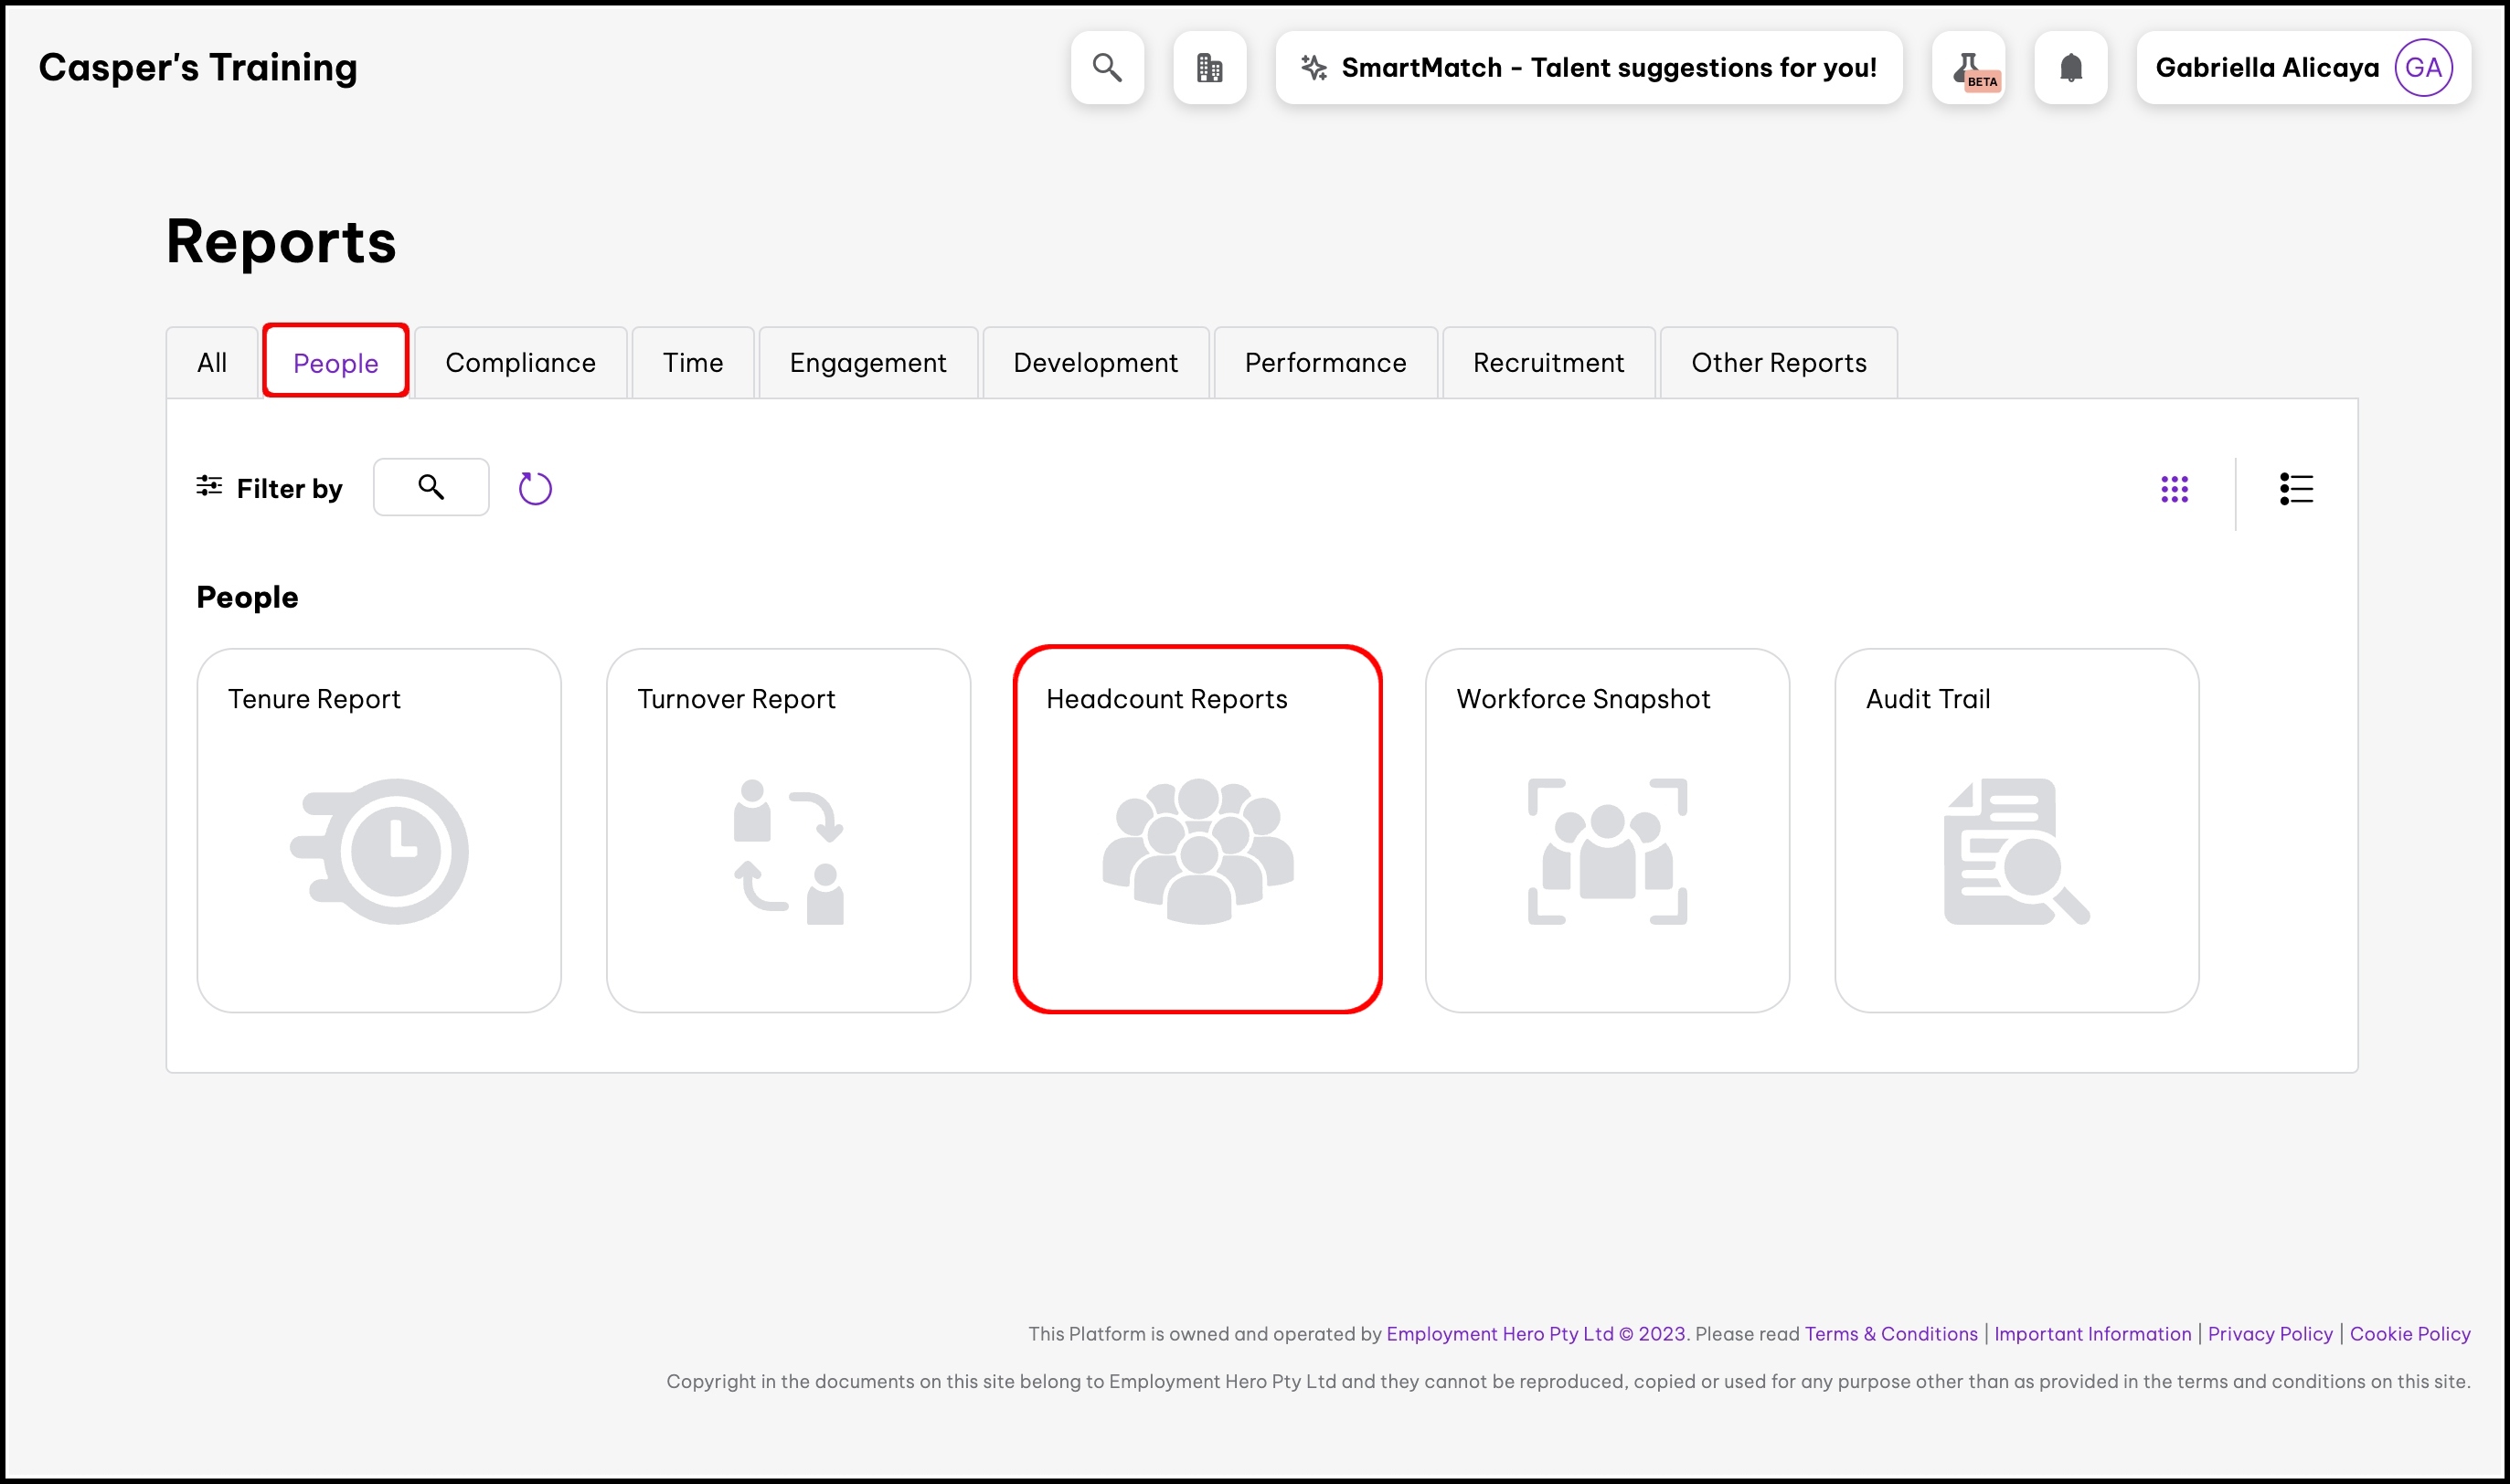
Task: Open SmartMatch talent suggestions
Action: pyautogui.click(x=1588, y=68)
